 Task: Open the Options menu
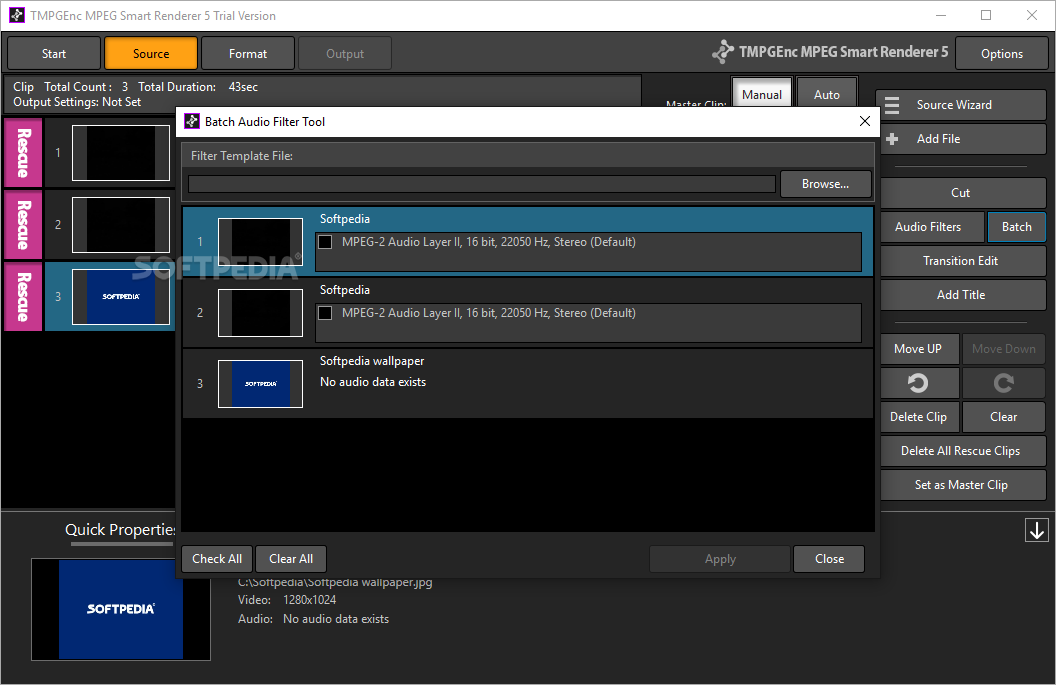(x=1001, y=53)
